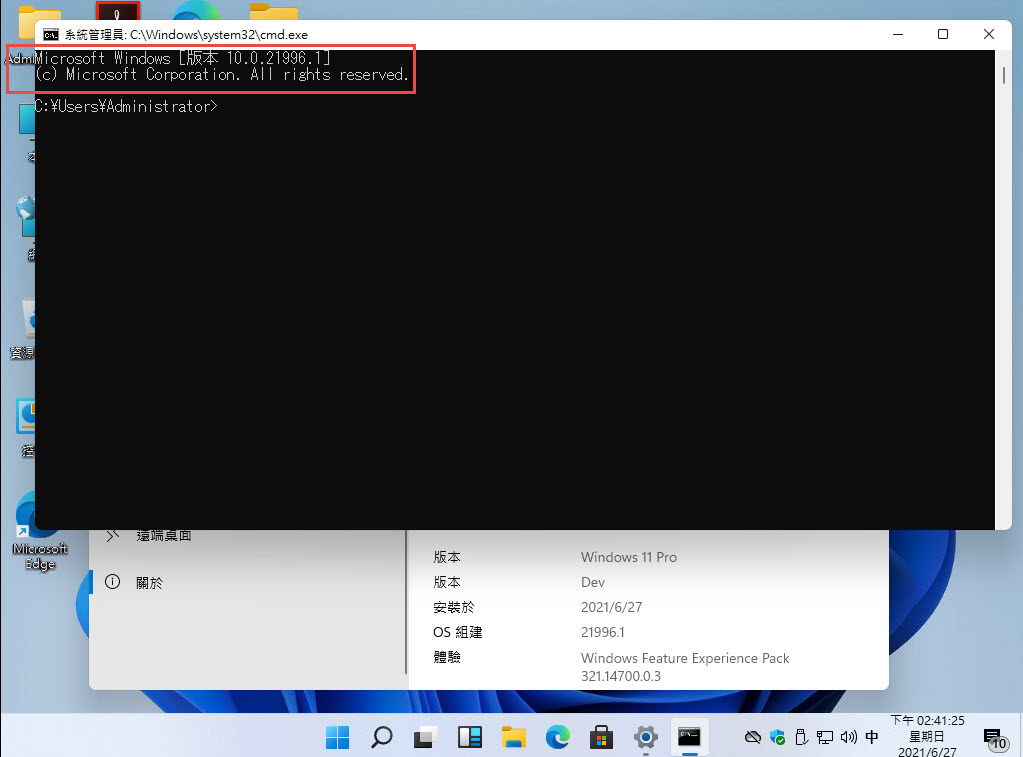1023x757 pixels.
Task: Open taskbar Search
Action: tap(382, 737)
